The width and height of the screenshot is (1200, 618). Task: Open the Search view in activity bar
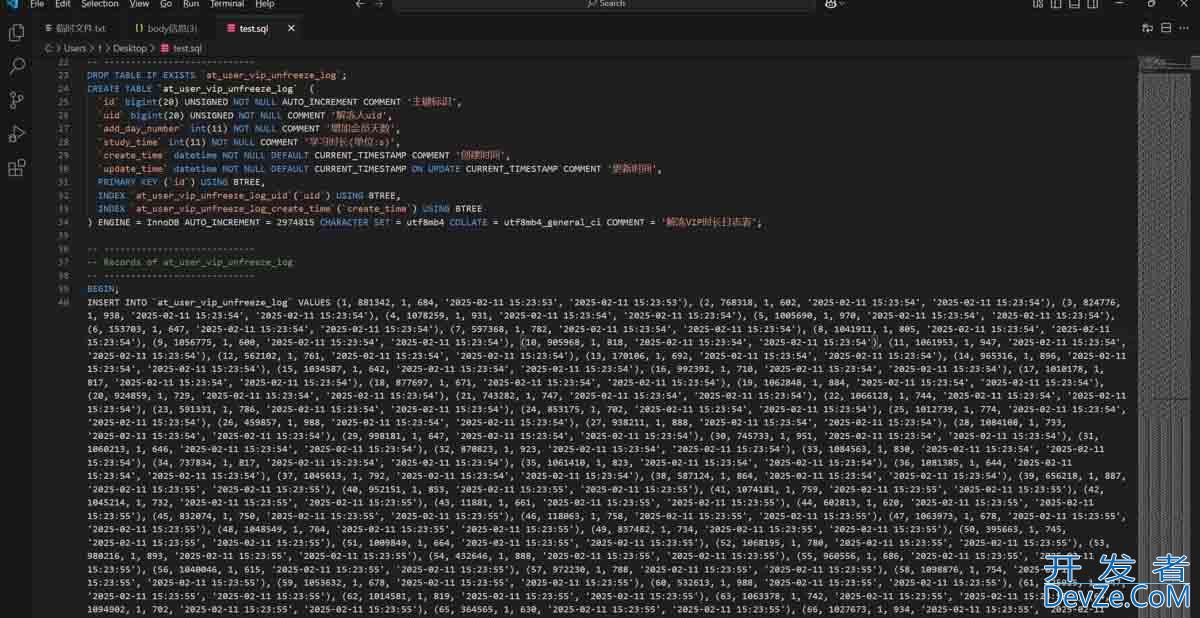coord(16,66)
